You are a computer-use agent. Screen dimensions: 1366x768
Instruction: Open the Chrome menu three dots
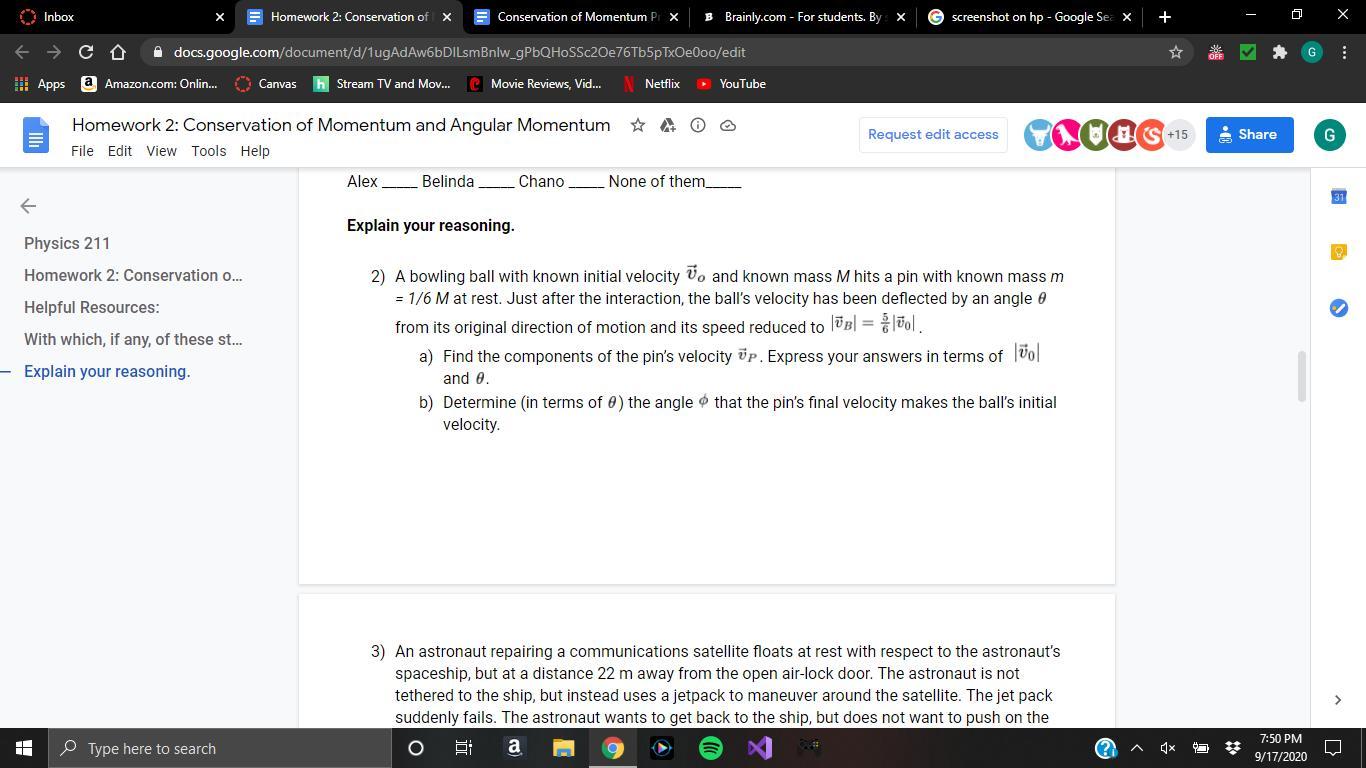[1344, 52]
